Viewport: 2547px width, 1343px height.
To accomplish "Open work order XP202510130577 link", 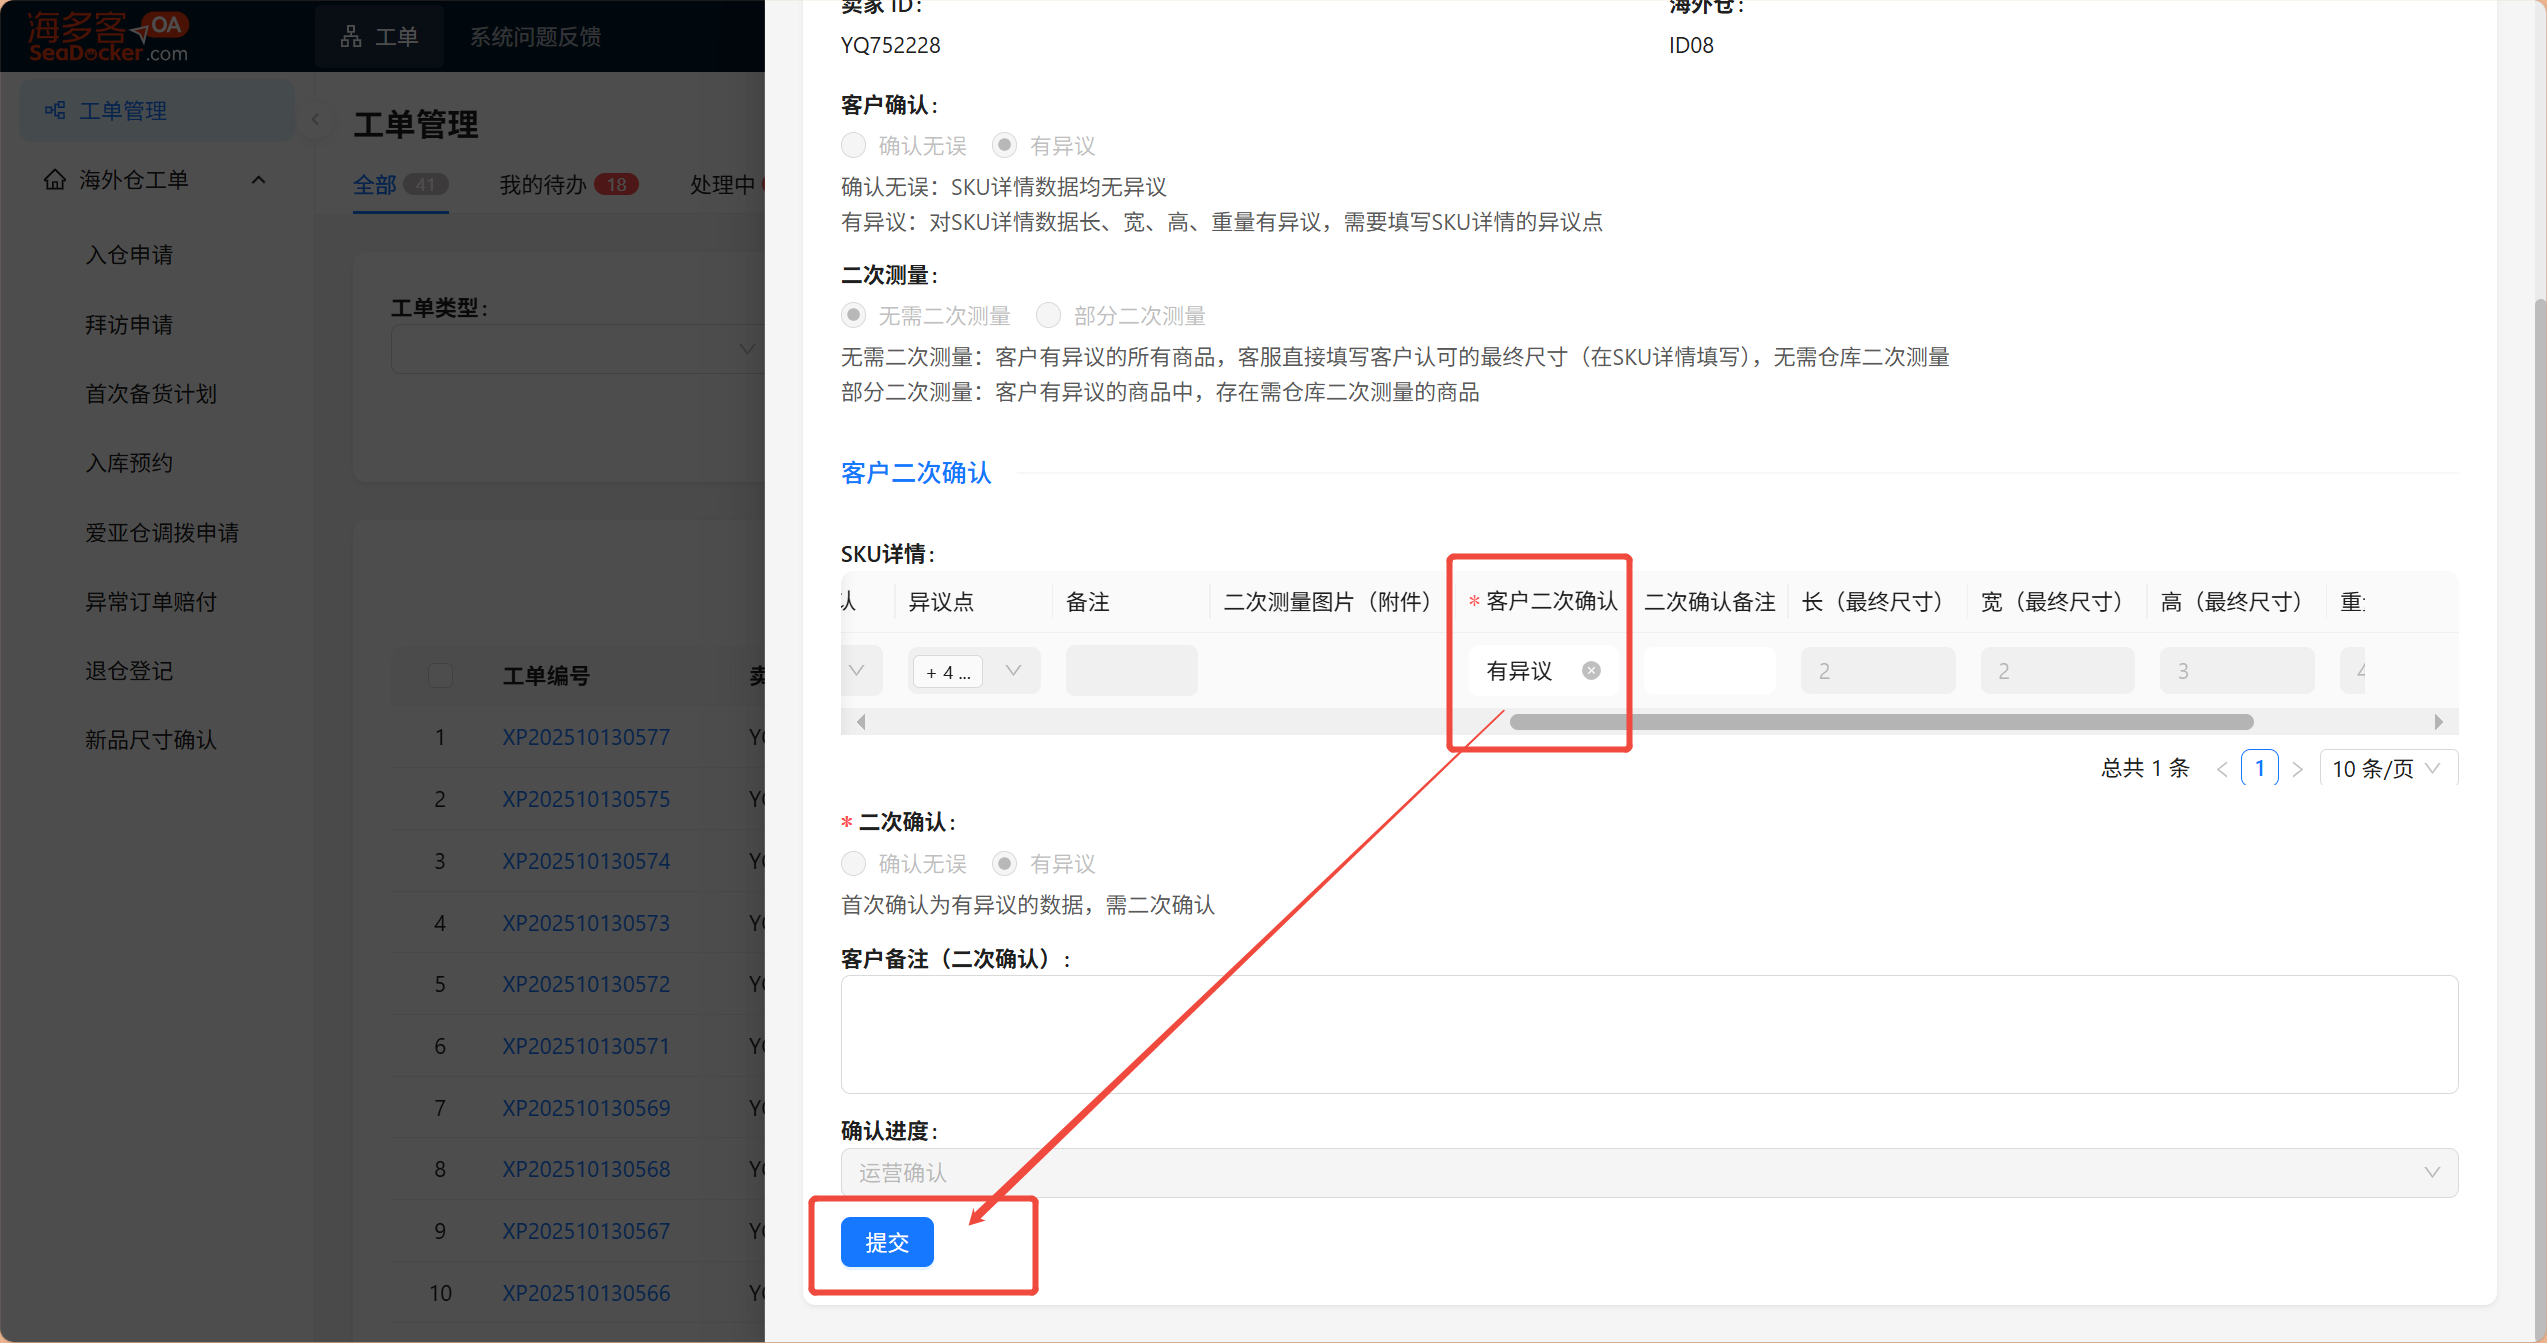I will (586, 737).
